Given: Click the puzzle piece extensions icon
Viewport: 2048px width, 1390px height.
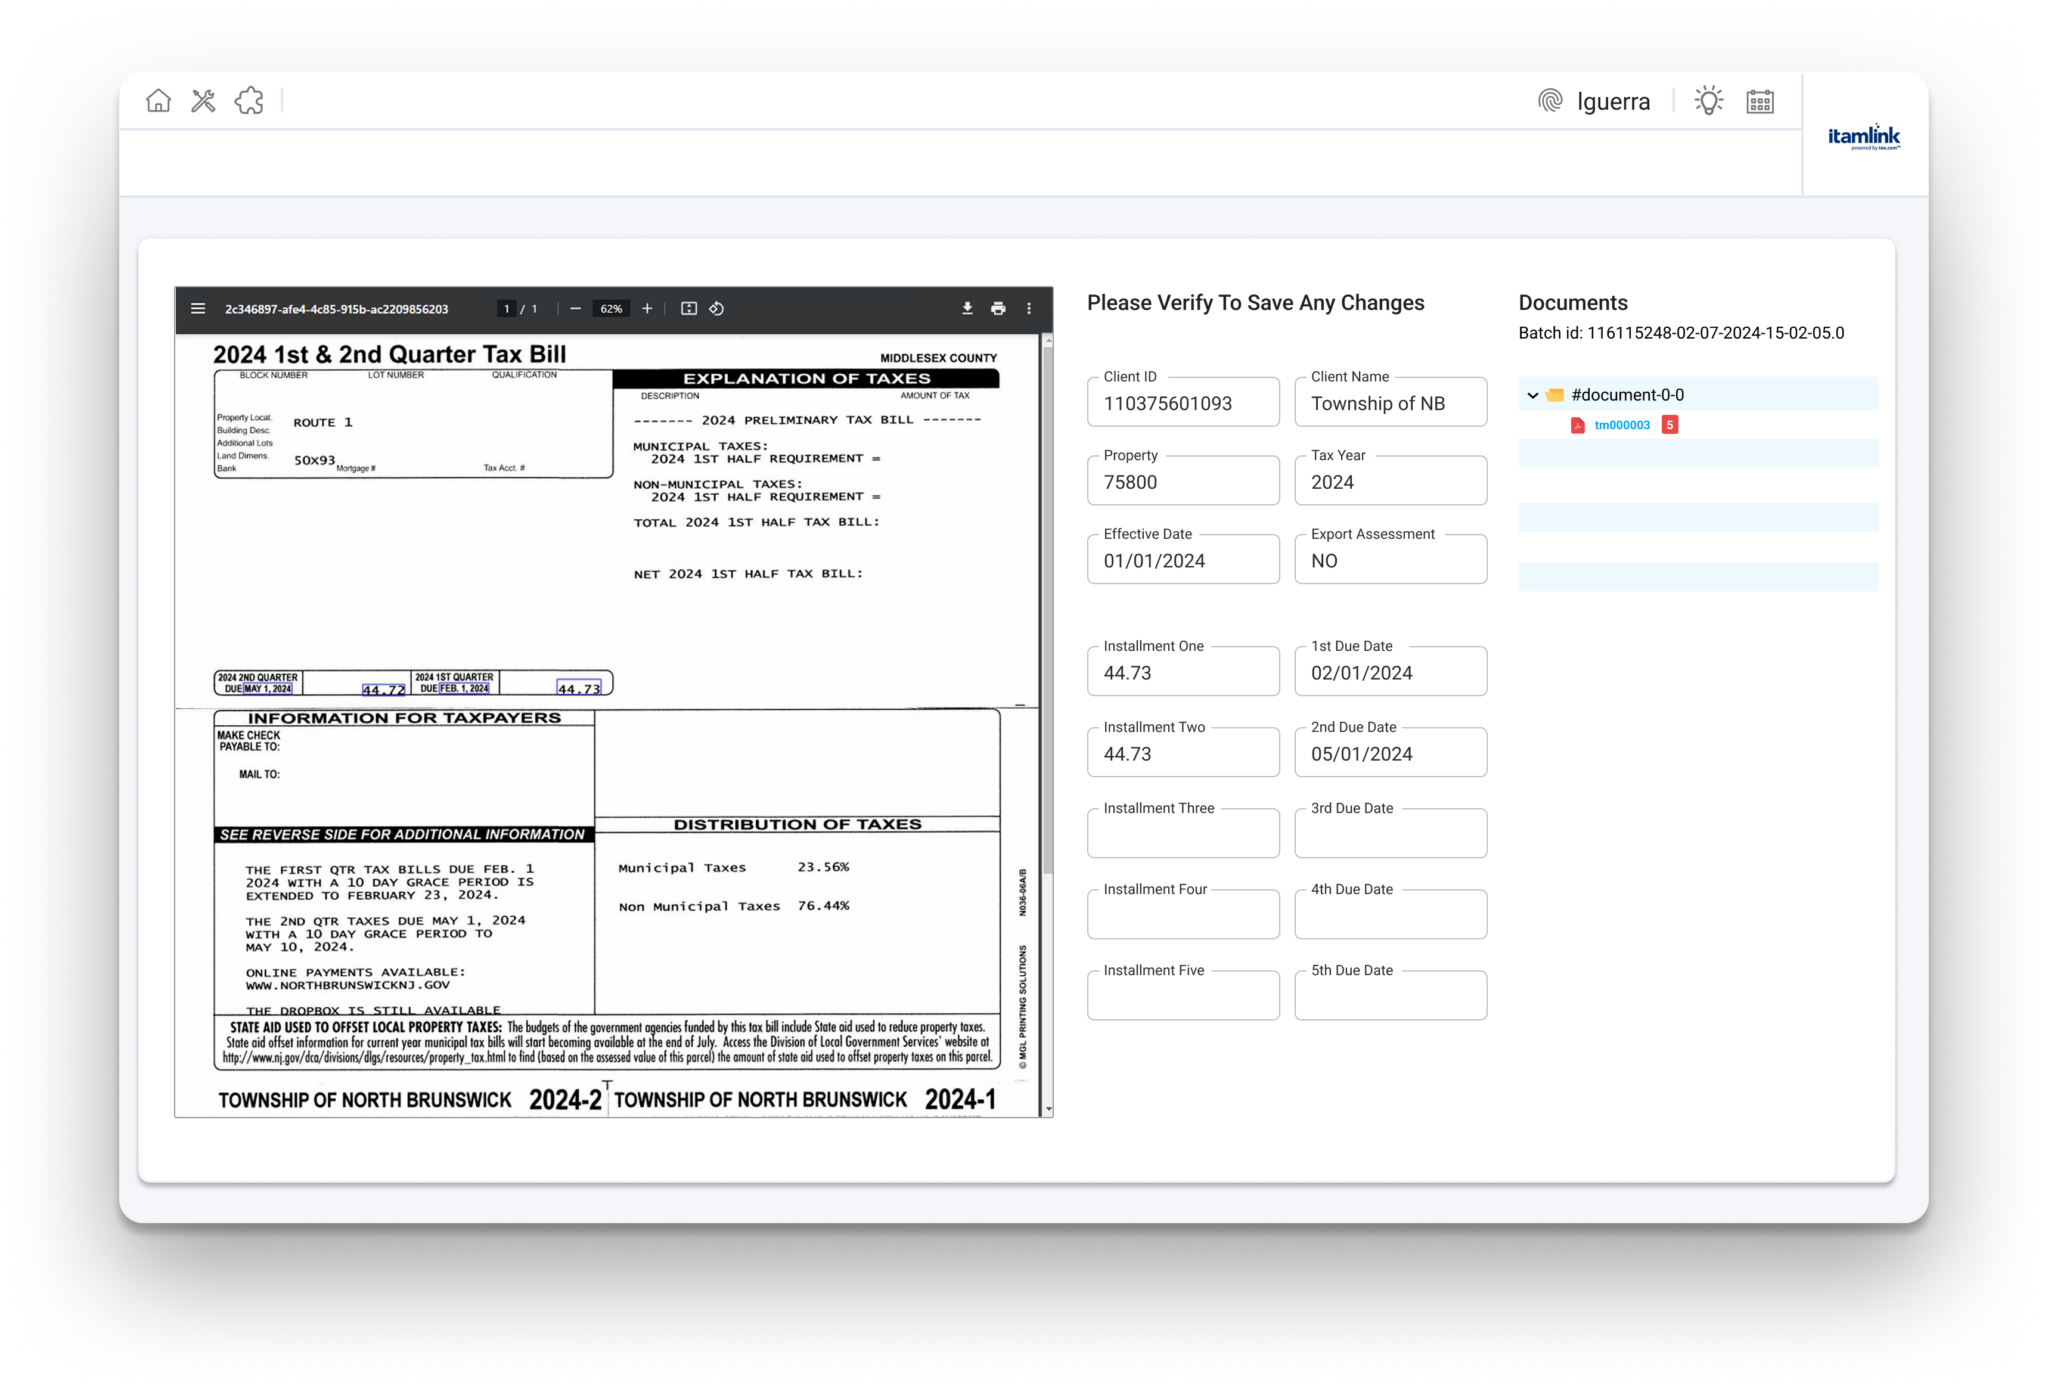Looking at the screenshot, I should (249, 101).
